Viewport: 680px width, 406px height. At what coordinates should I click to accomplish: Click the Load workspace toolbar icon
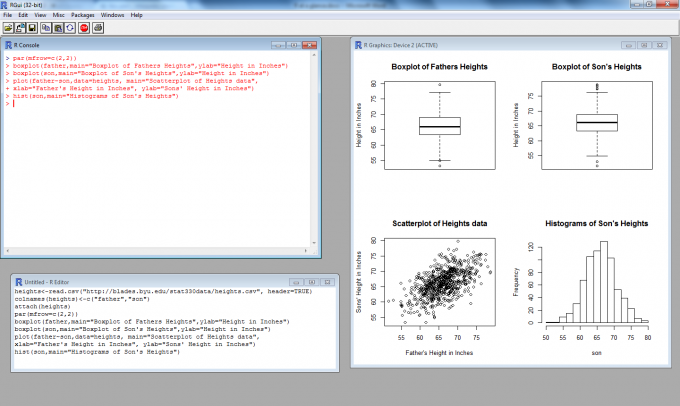click(20, 27)
